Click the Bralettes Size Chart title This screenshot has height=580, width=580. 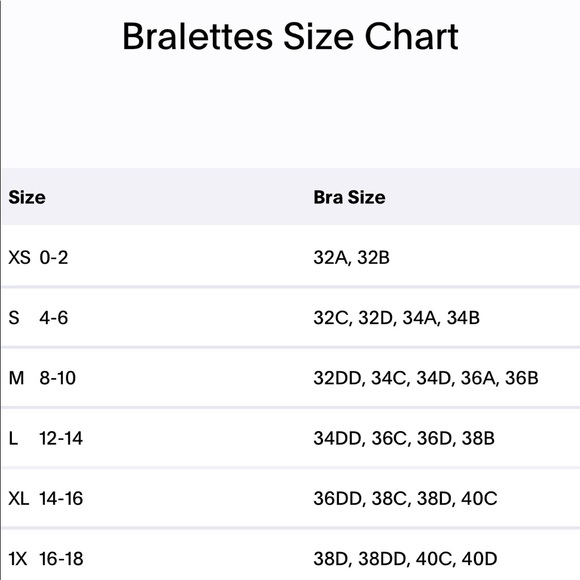(x=290, y=36)
